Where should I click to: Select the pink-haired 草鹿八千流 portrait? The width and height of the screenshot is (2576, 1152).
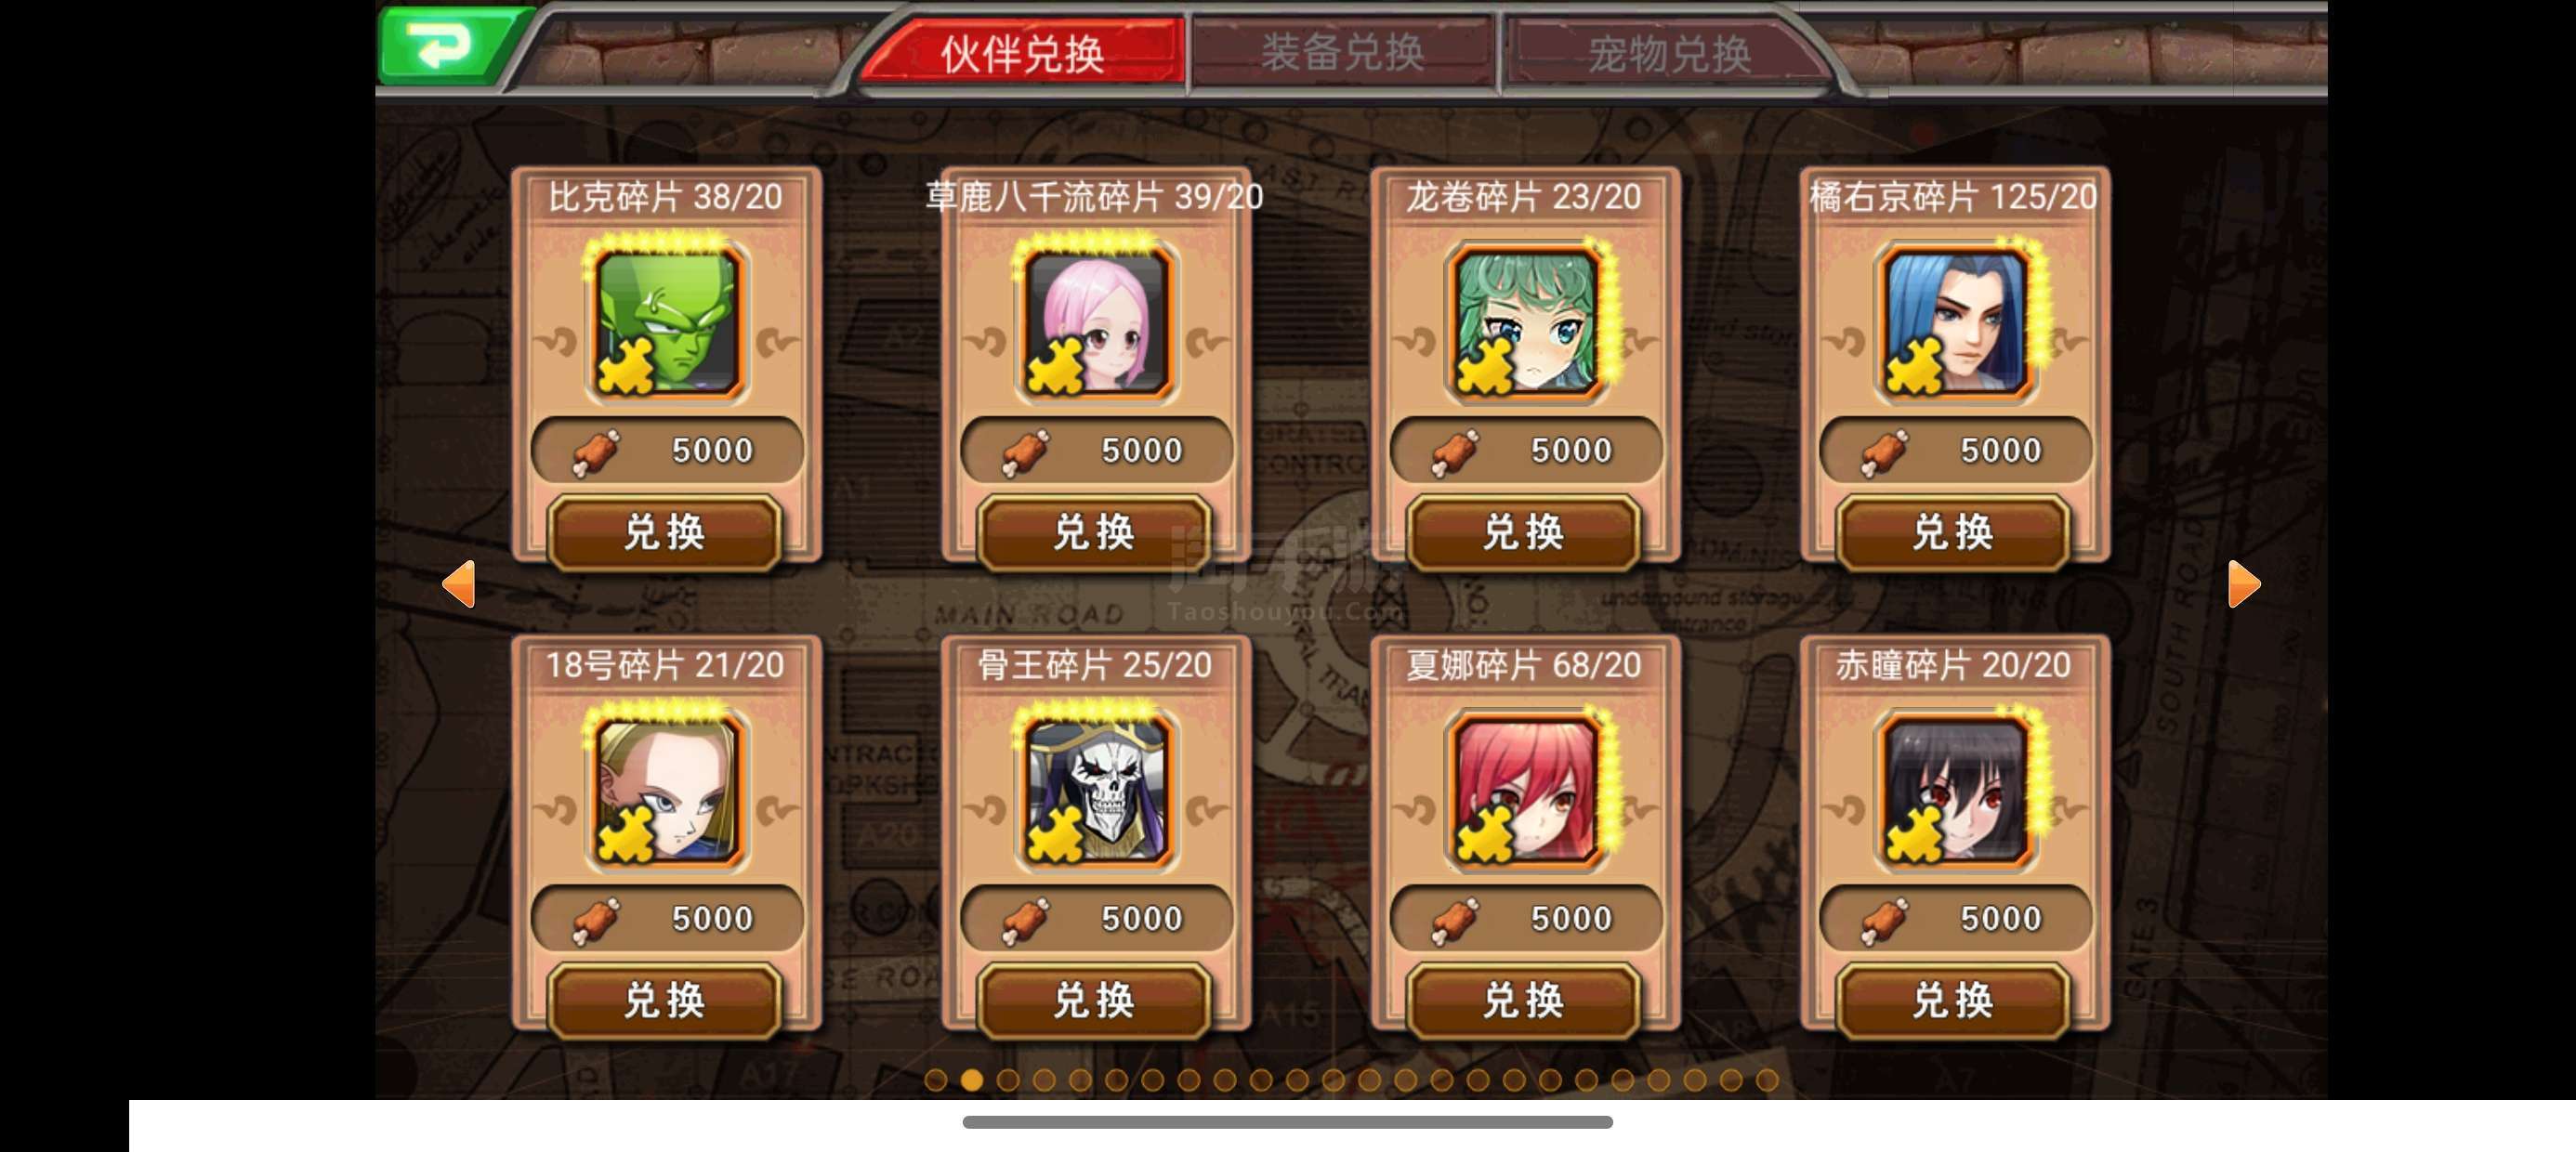(1096, 322)
